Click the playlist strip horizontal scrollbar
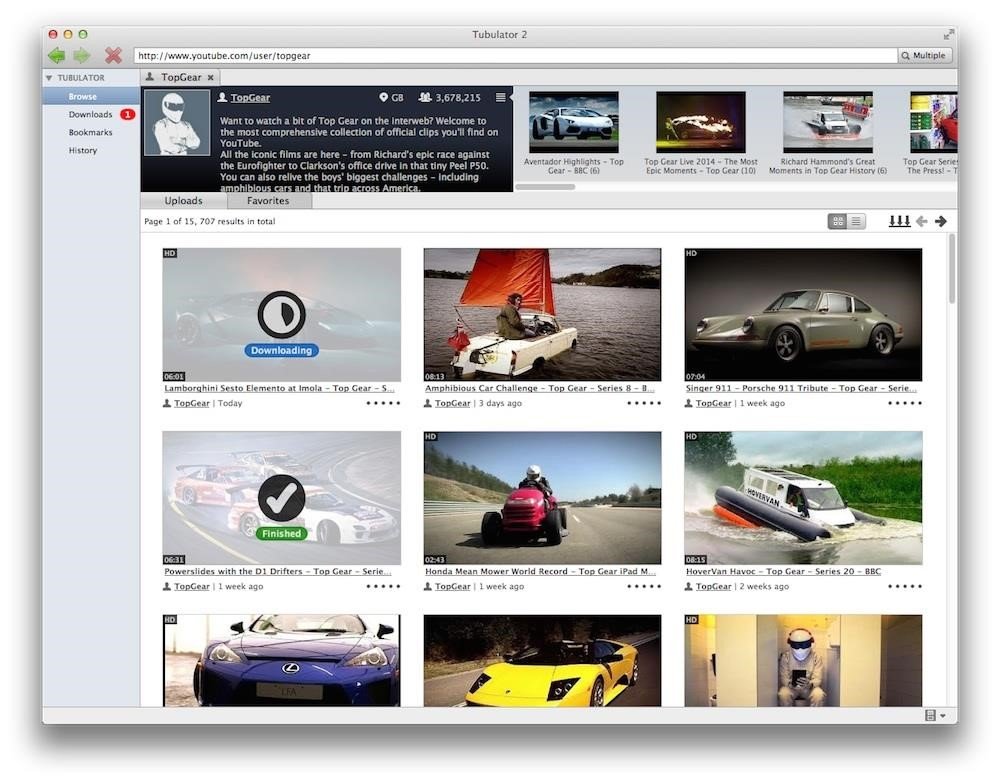This screenshot has width=1000, height=783. coord(545,187)
